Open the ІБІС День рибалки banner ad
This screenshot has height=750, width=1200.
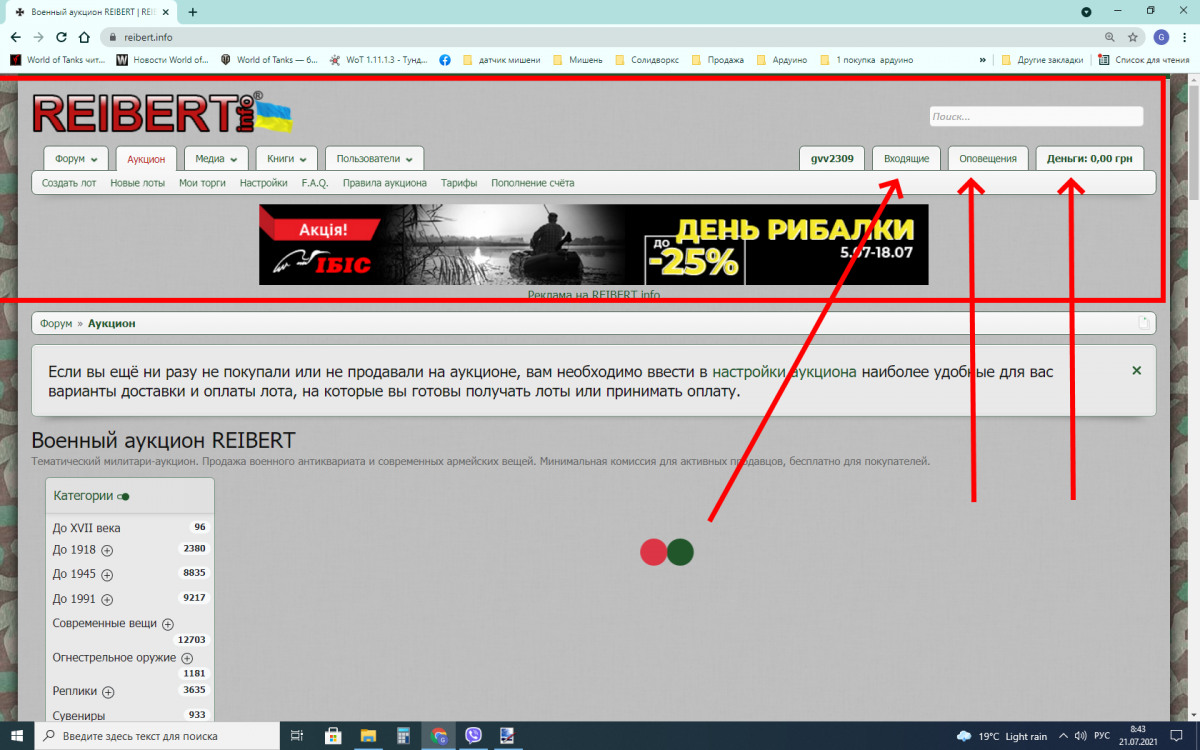[x=594, y=245]
